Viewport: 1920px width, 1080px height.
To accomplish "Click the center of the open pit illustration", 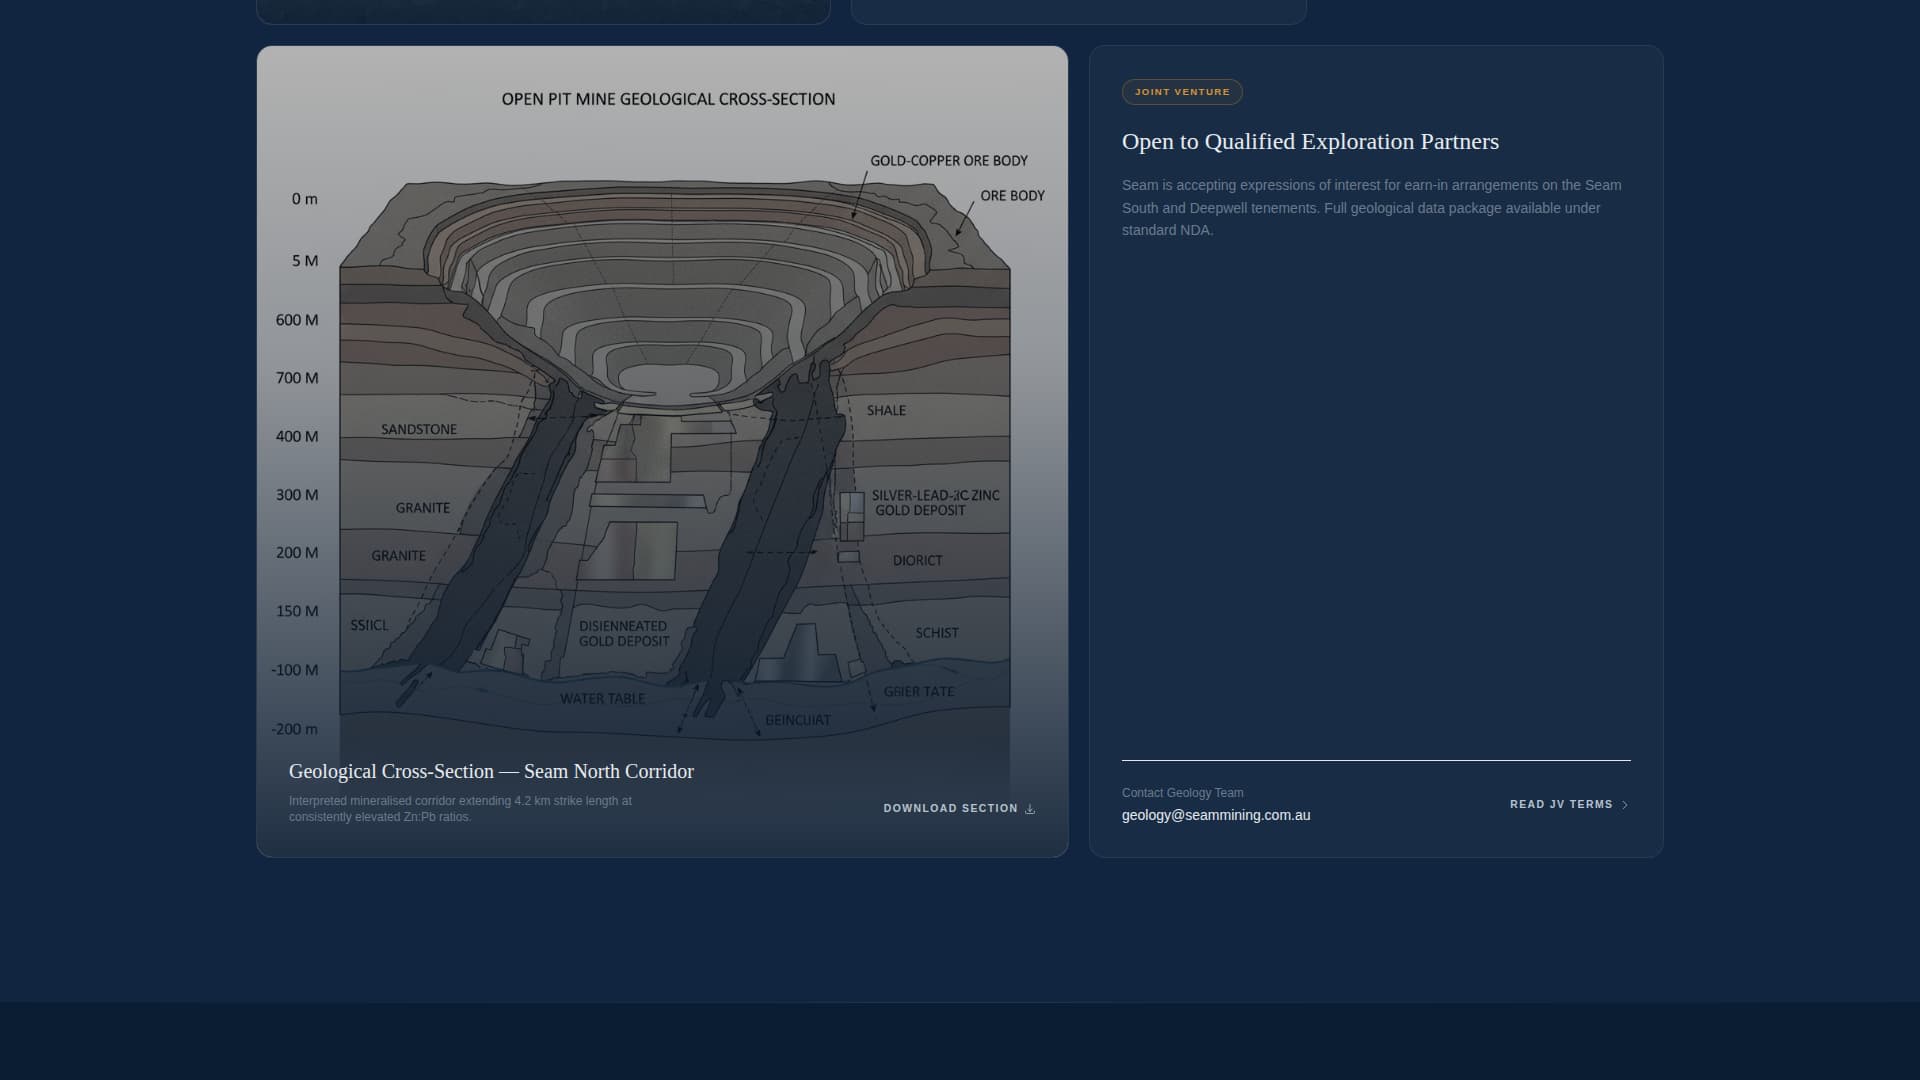I will (x=668, y=375).
